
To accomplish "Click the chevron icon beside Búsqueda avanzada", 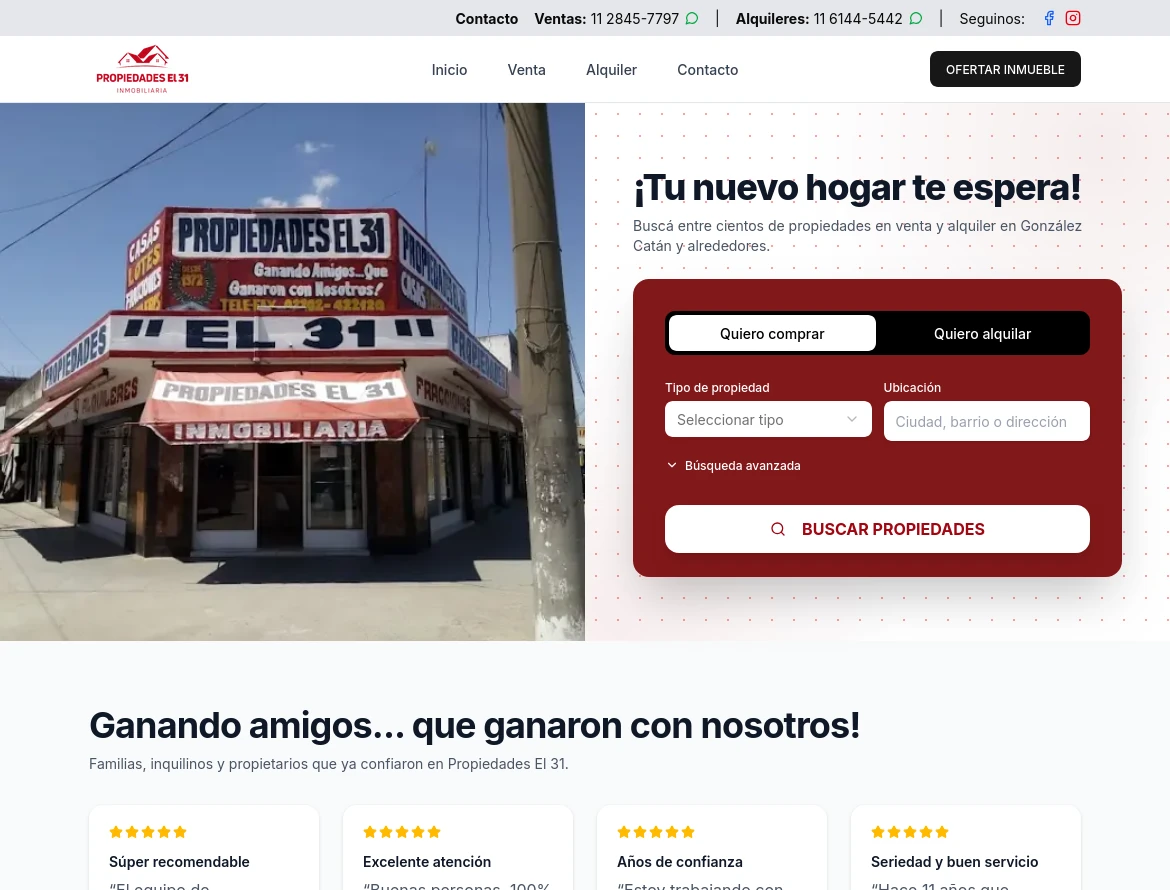I will (672, 466).
